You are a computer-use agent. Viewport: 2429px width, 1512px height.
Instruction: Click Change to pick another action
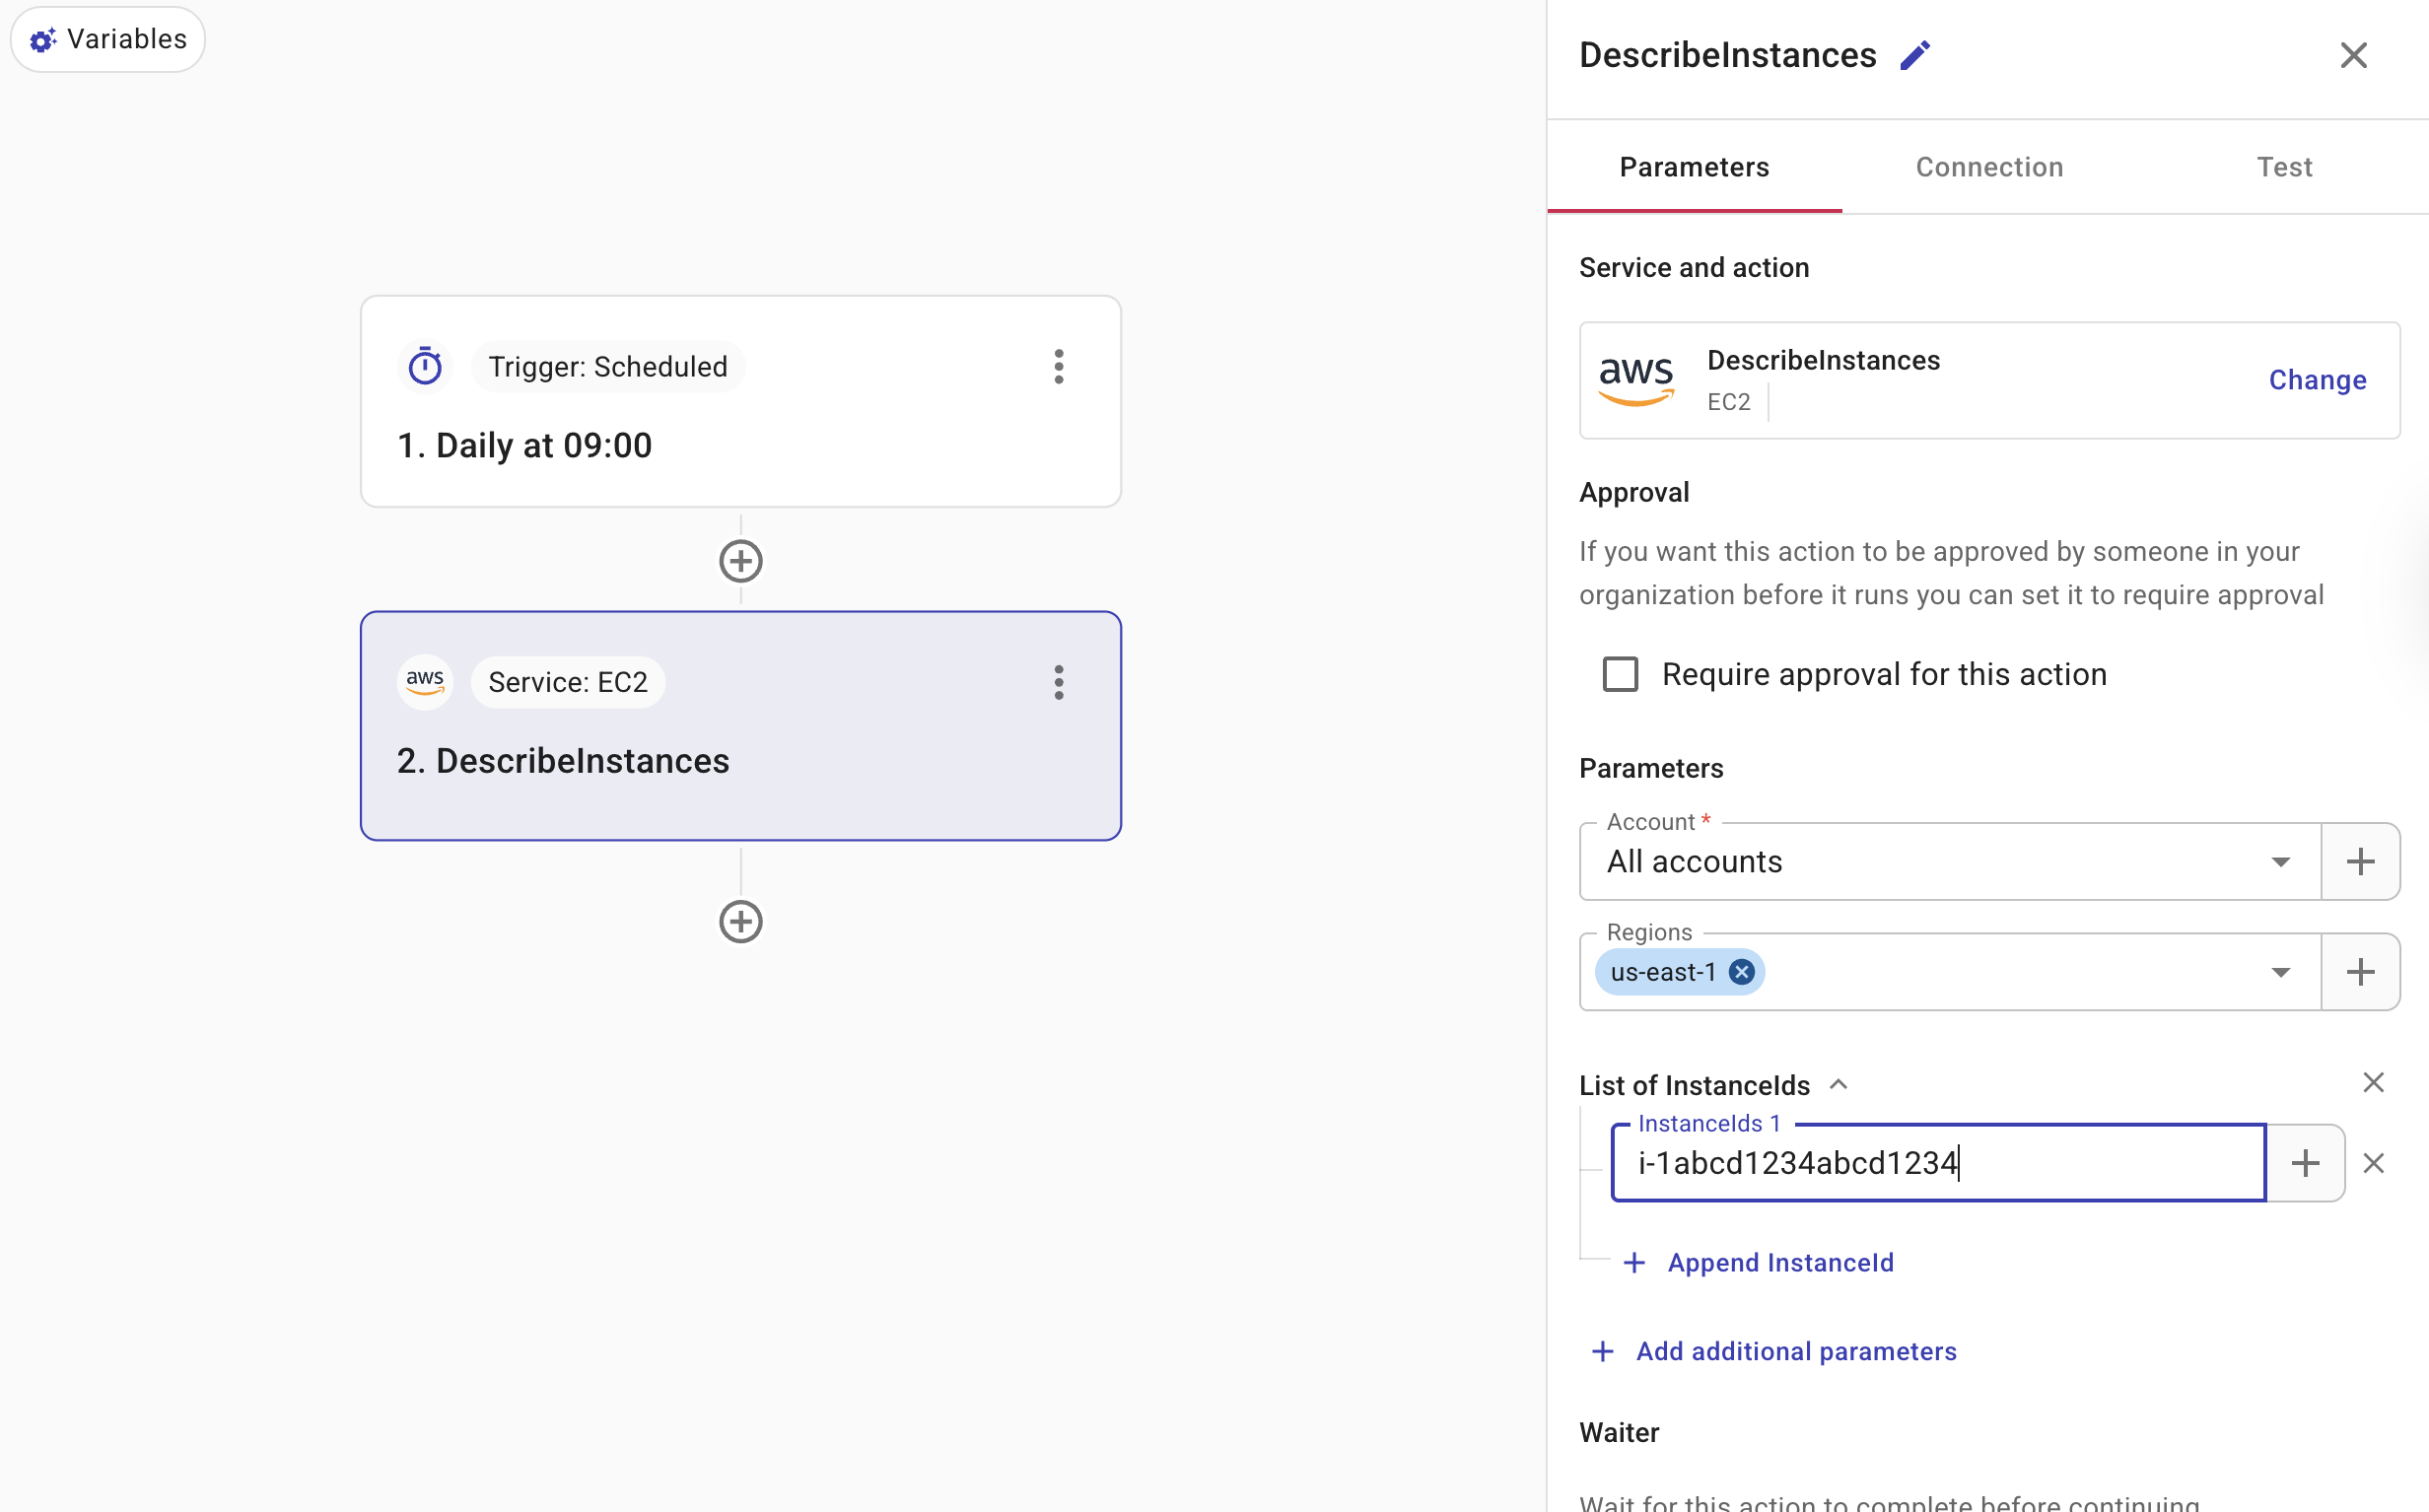2316,380
